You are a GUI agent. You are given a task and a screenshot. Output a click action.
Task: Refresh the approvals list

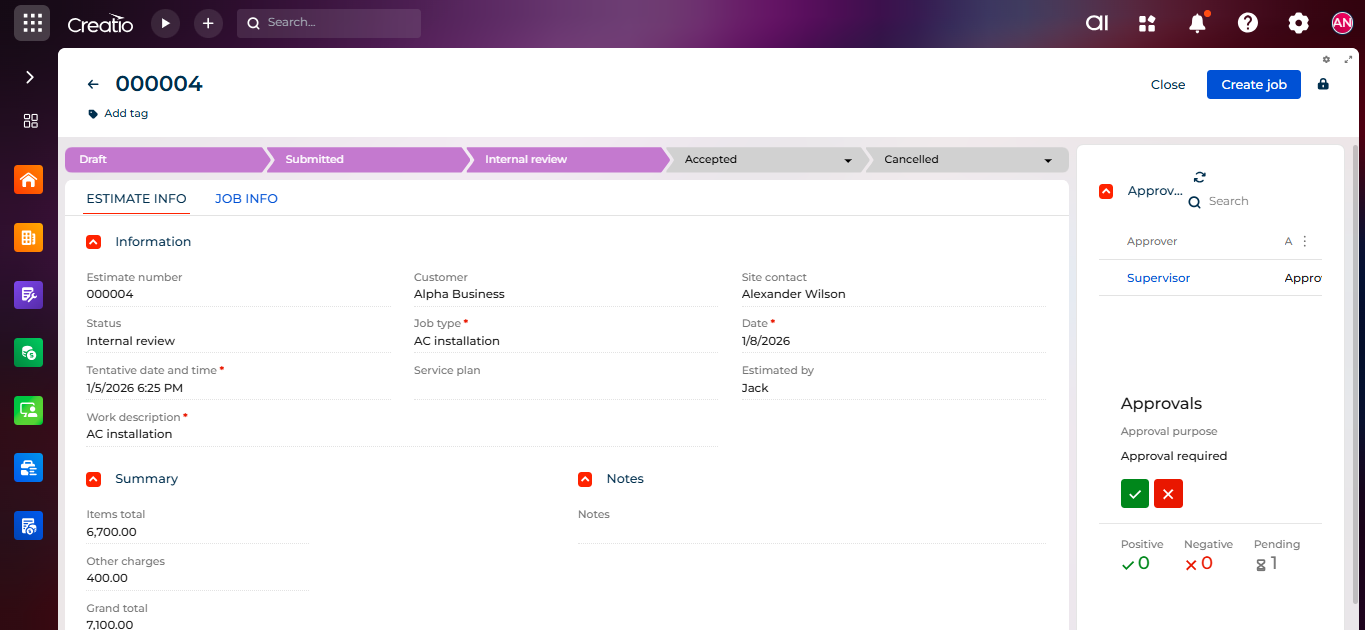[1200, 178]
